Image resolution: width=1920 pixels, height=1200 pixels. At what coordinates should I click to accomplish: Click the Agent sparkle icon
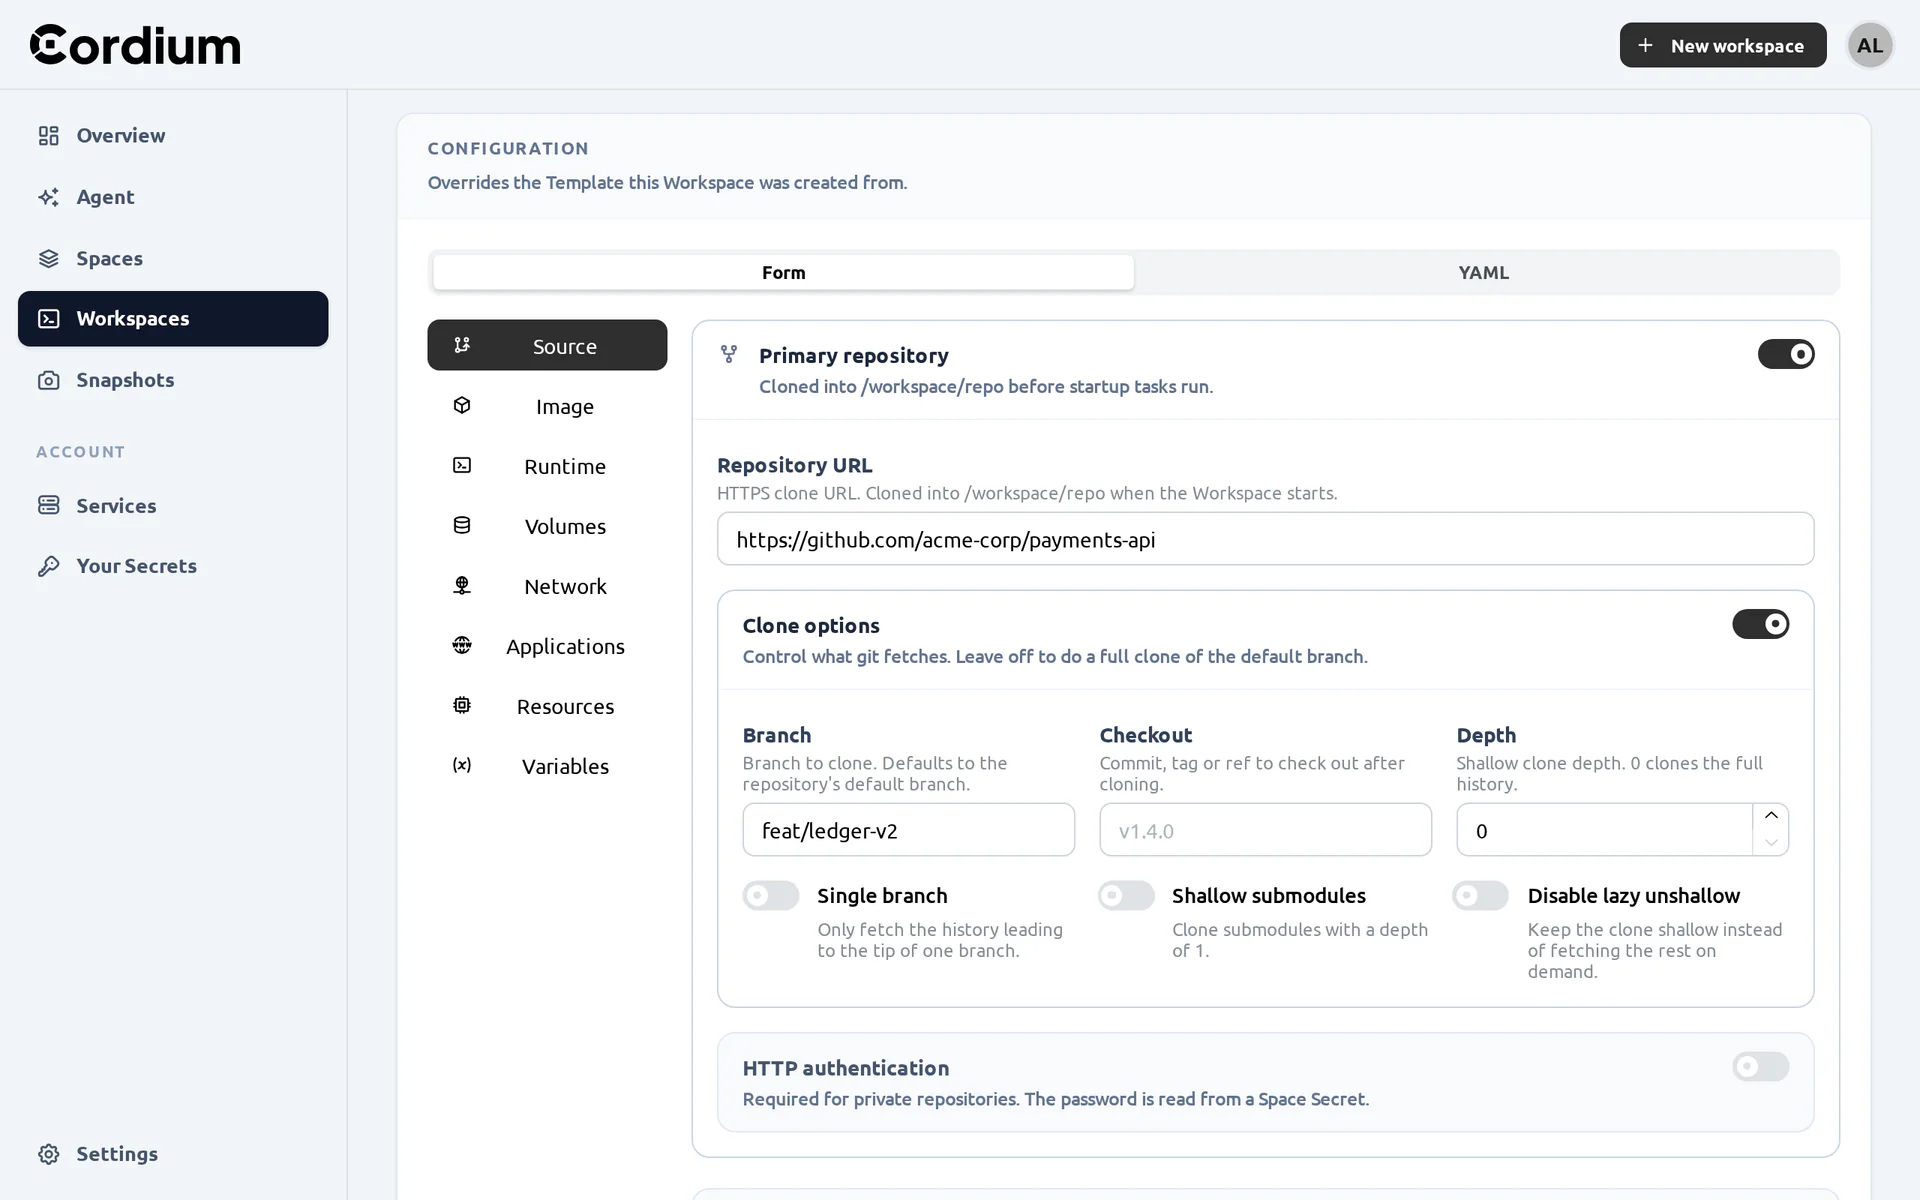tap(48, 197)
